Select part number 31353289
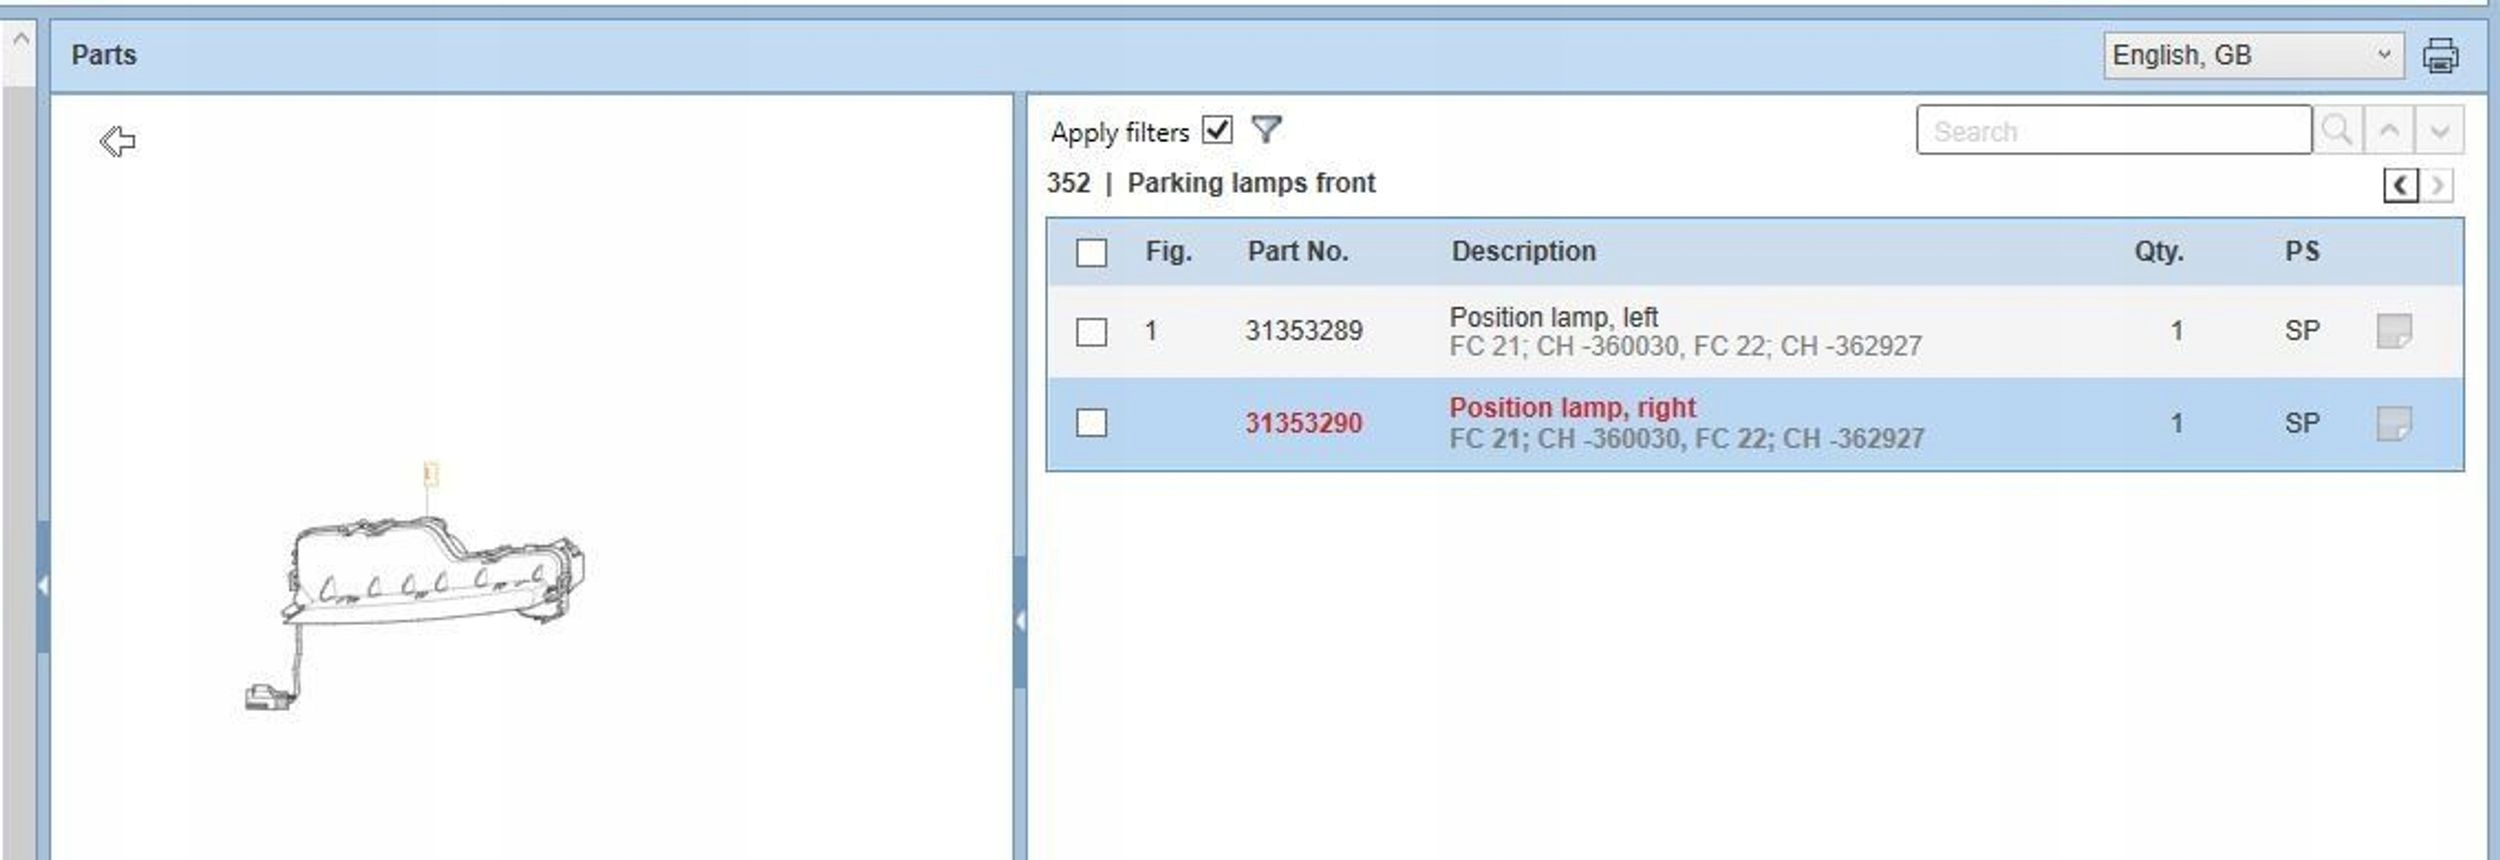The width and height of the screenshot is (2500, 860). pos(1303,331)
